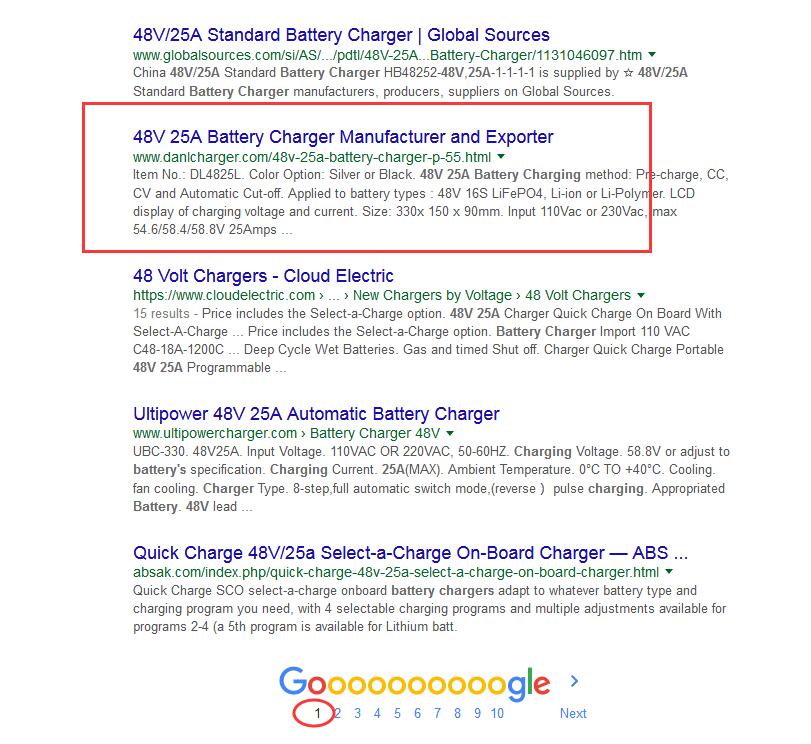This screenshot has width=811, height=744.
Task: Click the danlcharger.com green URL text
Action: coord(312,157)
